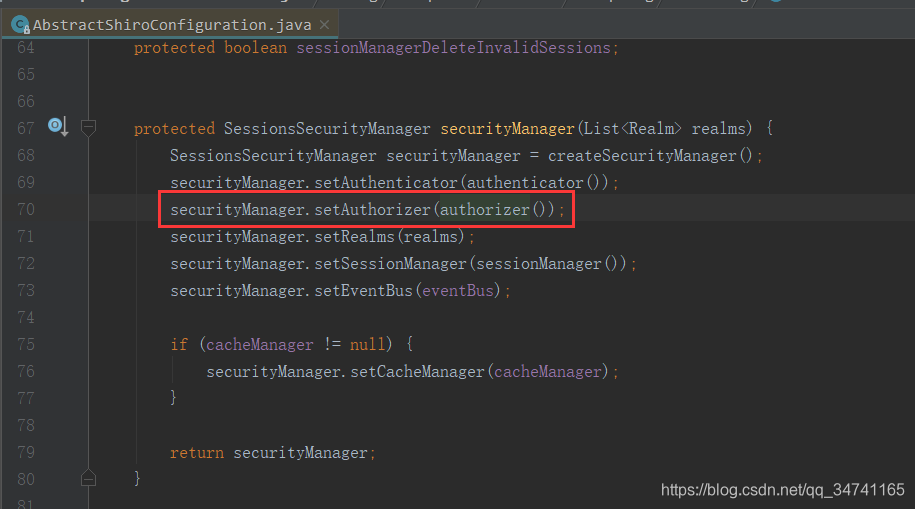Click line number 75 in gutter
The width and height of the screenshot is (915, 509).
(26, 344)
